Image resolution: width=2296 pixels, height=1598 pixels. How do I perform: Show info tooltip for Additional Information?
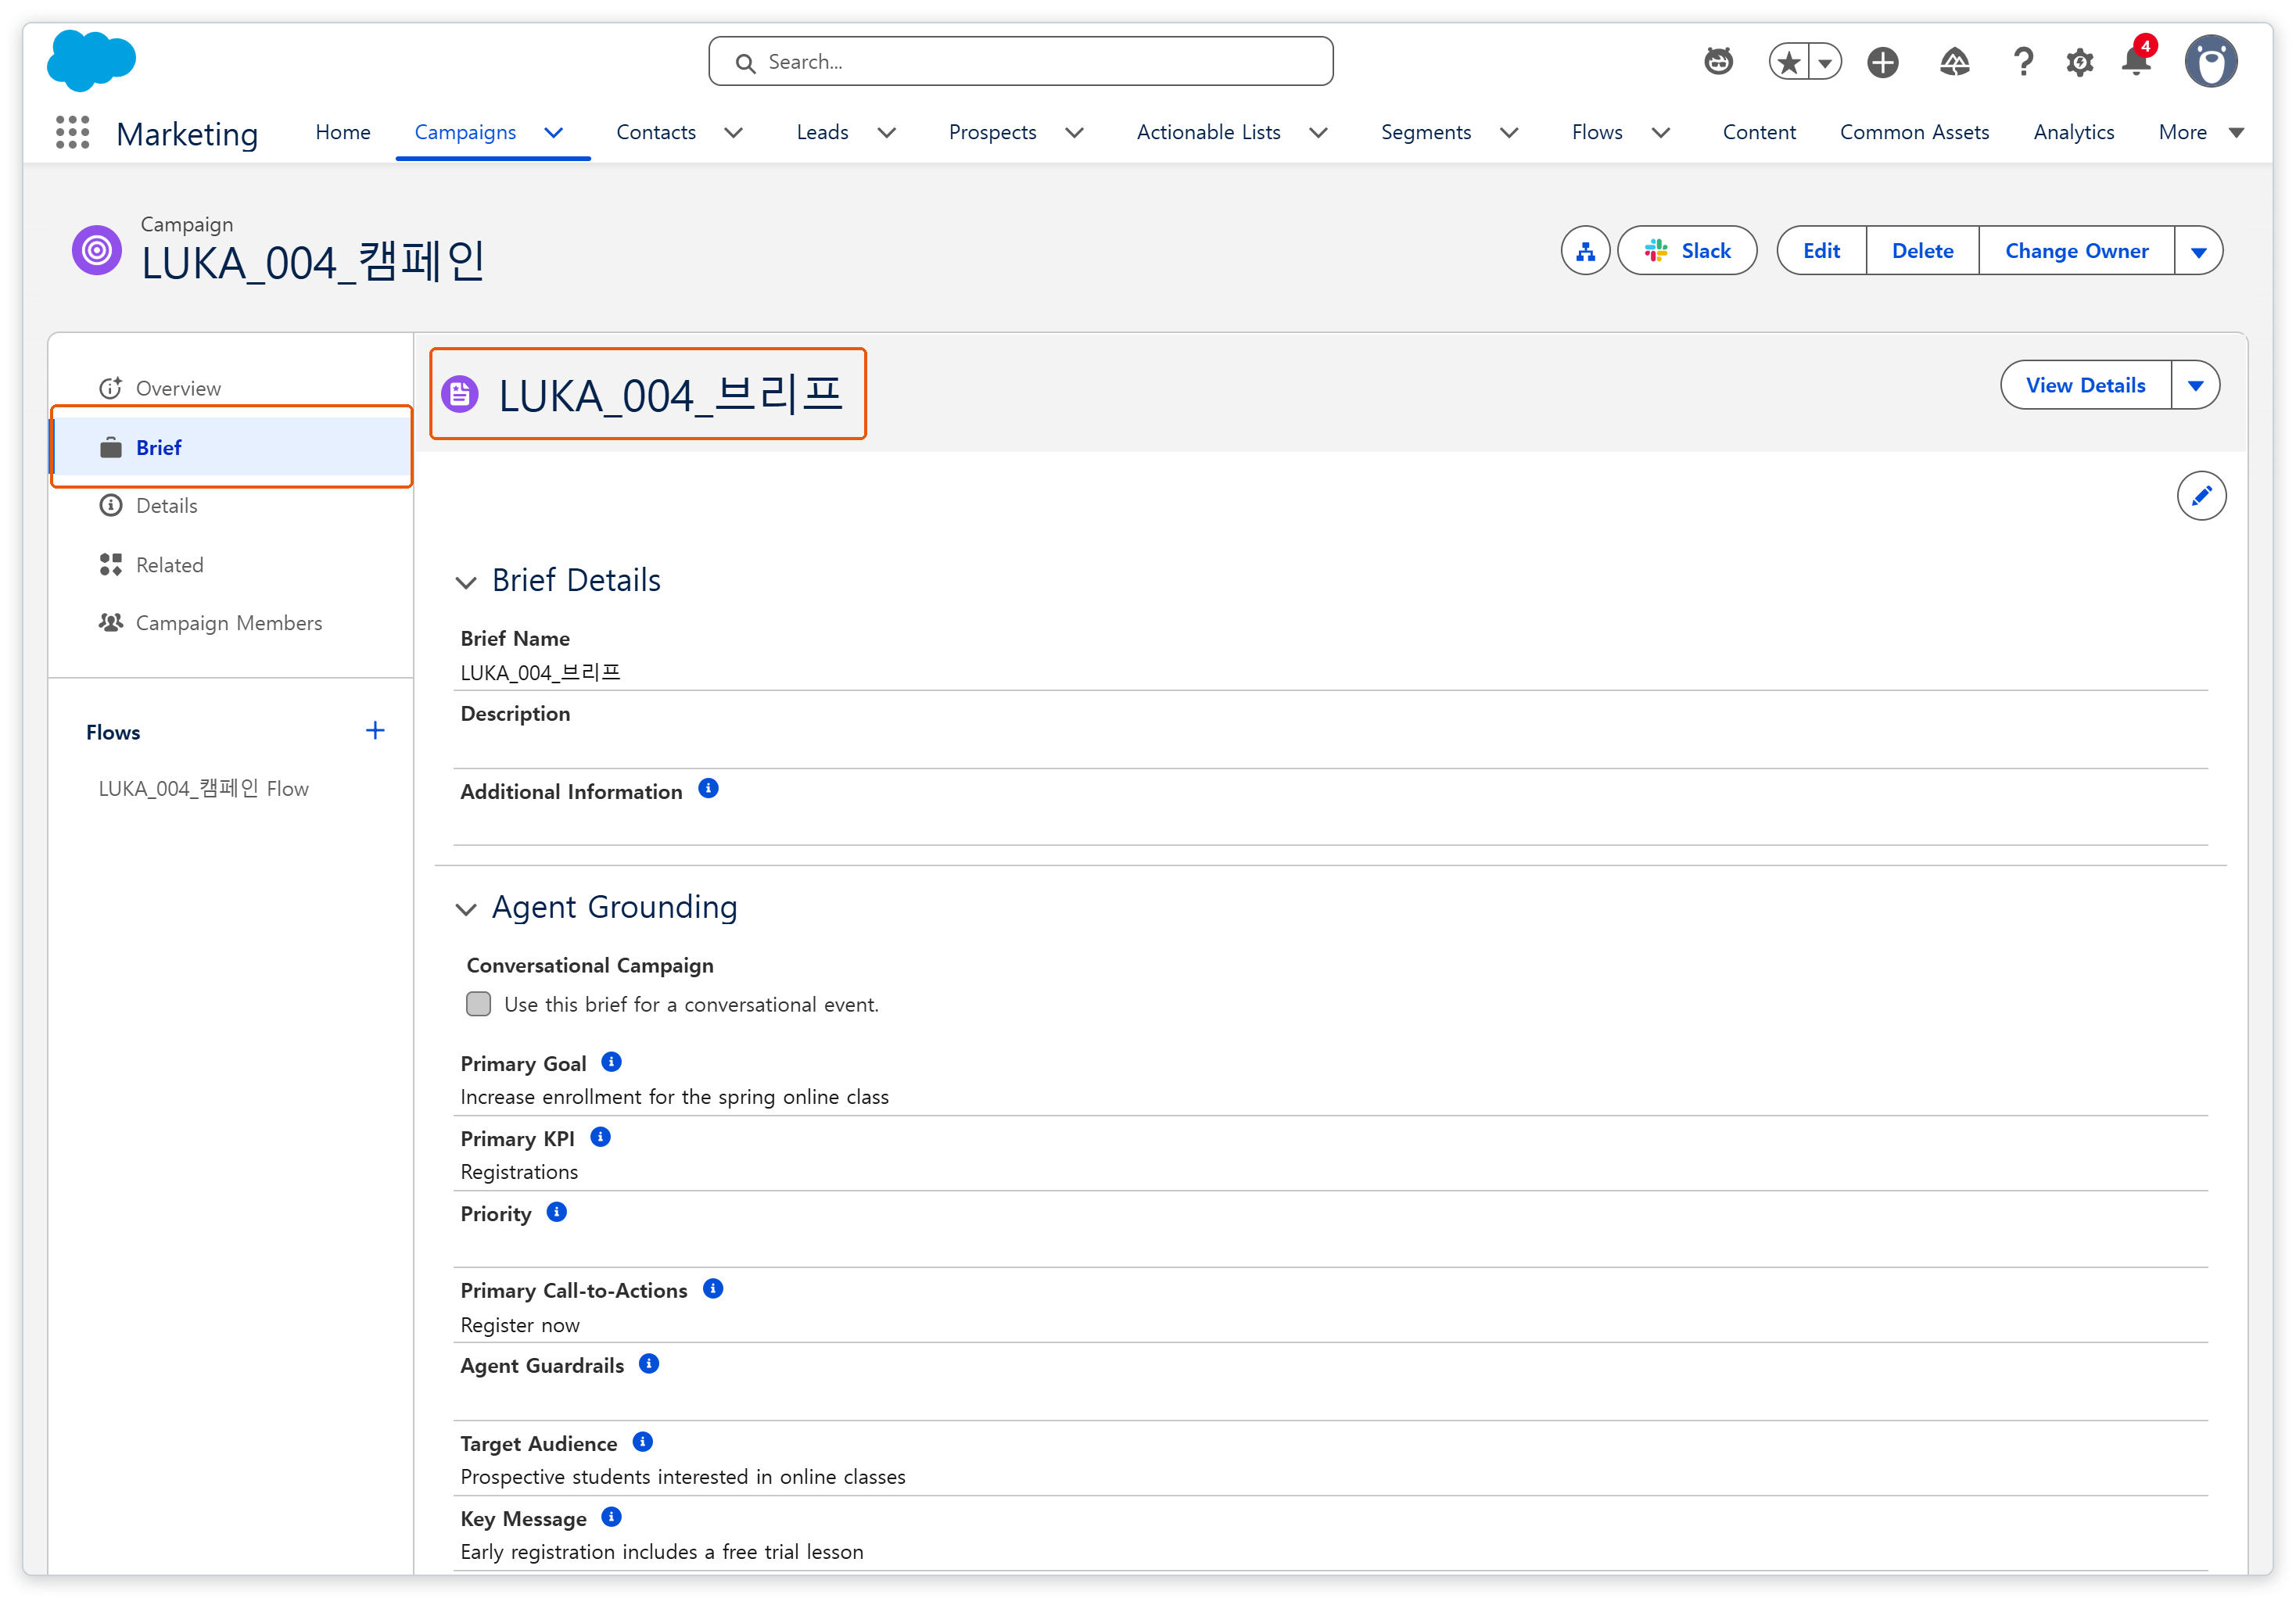[x=708, y=789]
